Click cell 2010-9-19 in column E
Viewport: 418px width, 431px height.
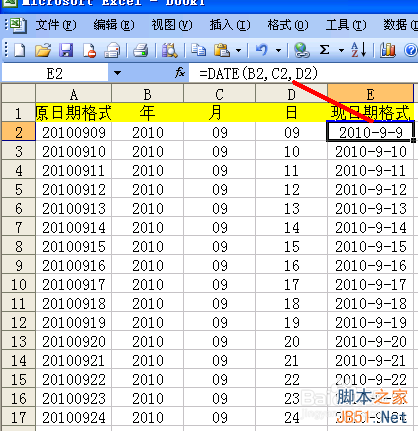370,322
